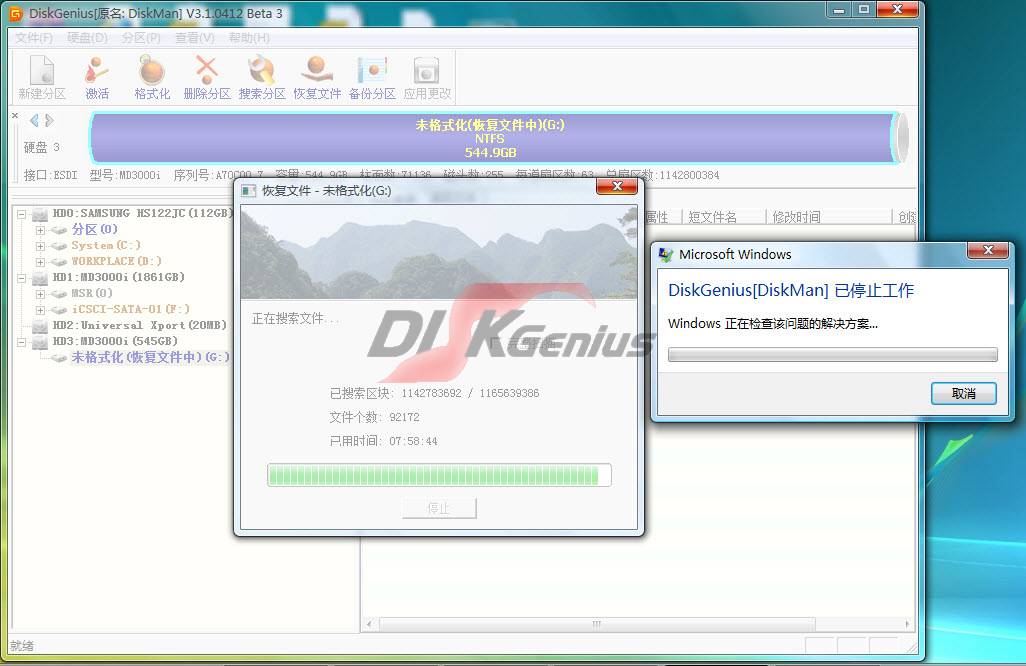Expand the MSR(0) tree node
This screenshot has height=666, width=1026.
coord(40,294)
